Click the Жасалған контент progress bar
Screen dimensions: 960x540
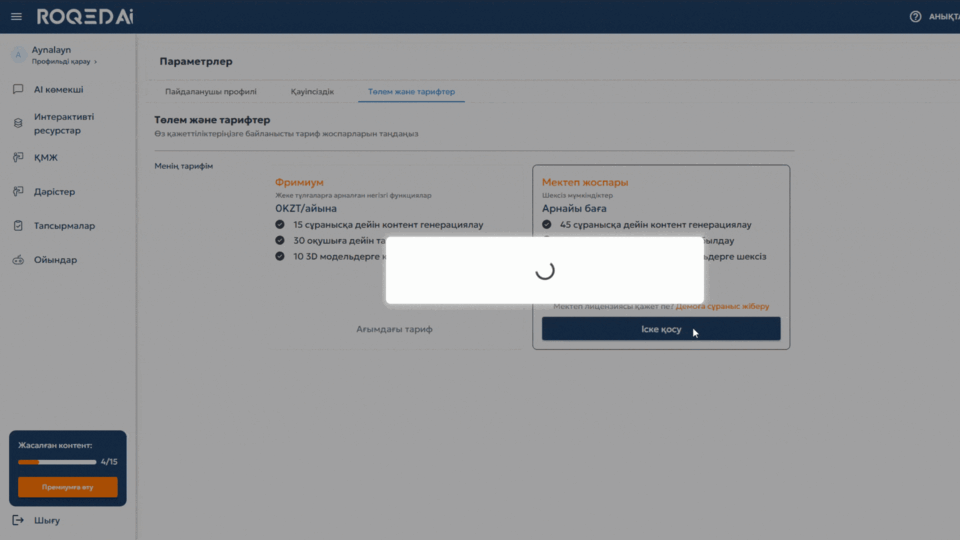(57, 462)
